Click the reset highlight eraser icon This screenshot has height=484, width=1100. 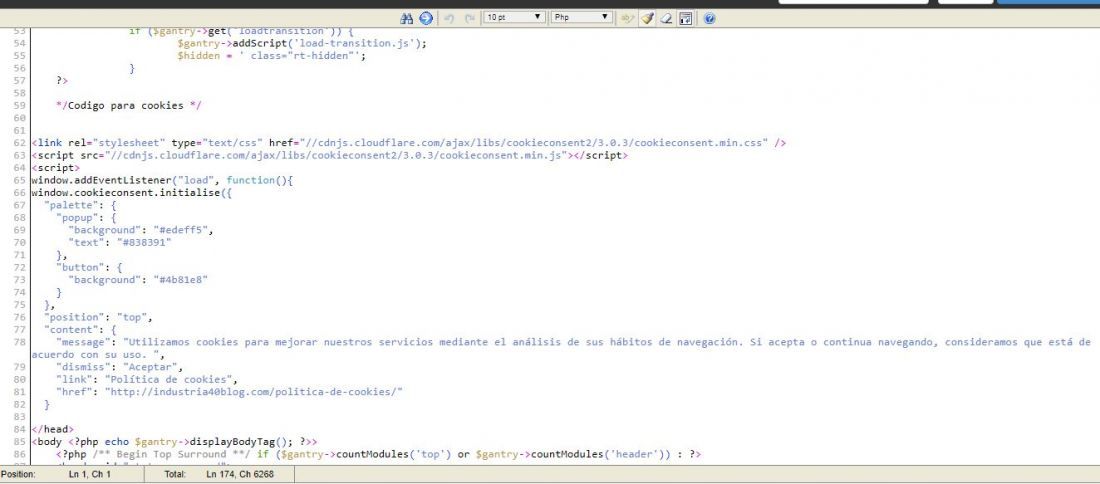pyautogui.click(x=666, y=18)
